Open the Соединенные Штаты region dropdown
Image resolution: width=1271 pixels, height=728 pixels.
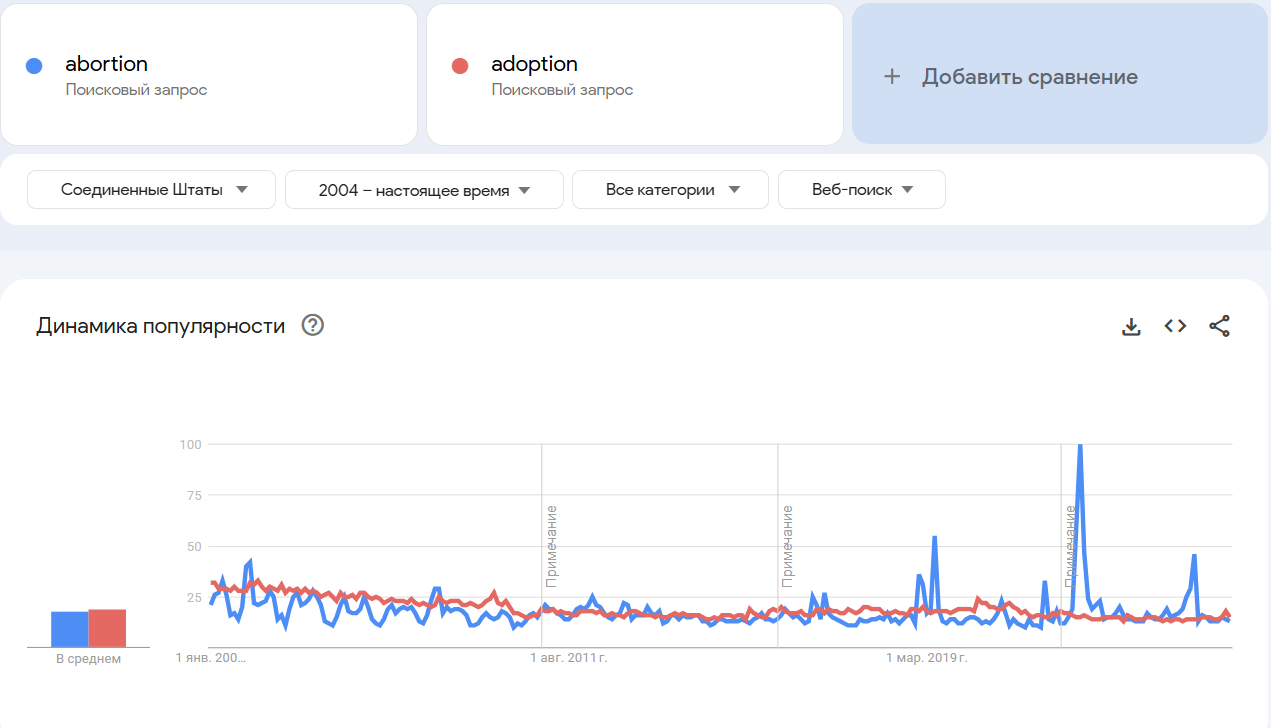151,190
